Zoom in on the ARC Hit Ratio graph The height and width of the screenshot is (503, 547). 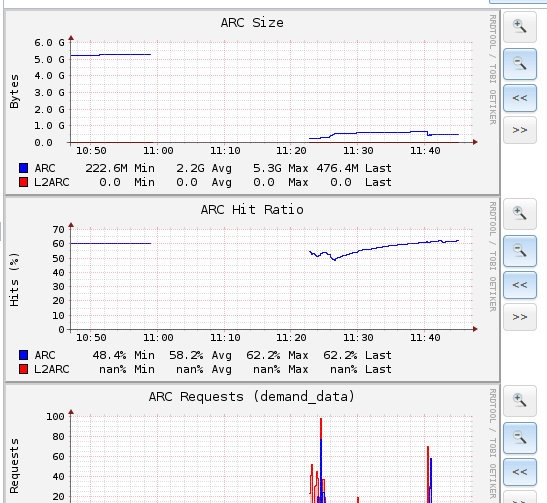pos(520,213)
